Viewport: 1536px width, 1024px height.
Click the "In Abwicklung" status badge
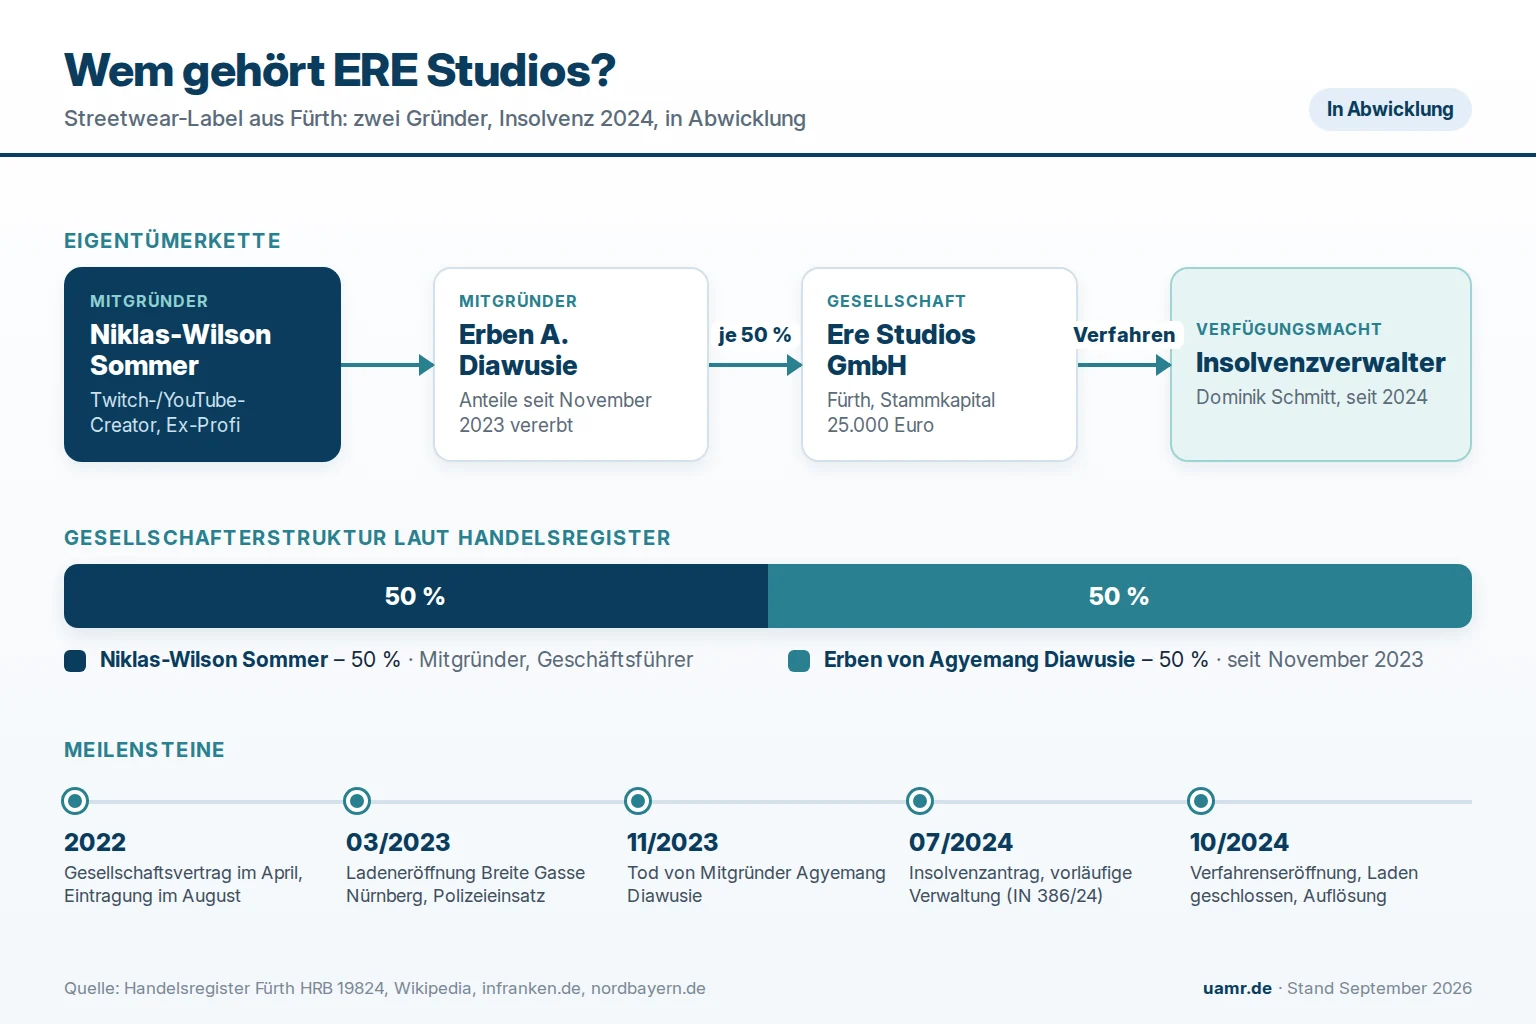tap(1390, 109)
